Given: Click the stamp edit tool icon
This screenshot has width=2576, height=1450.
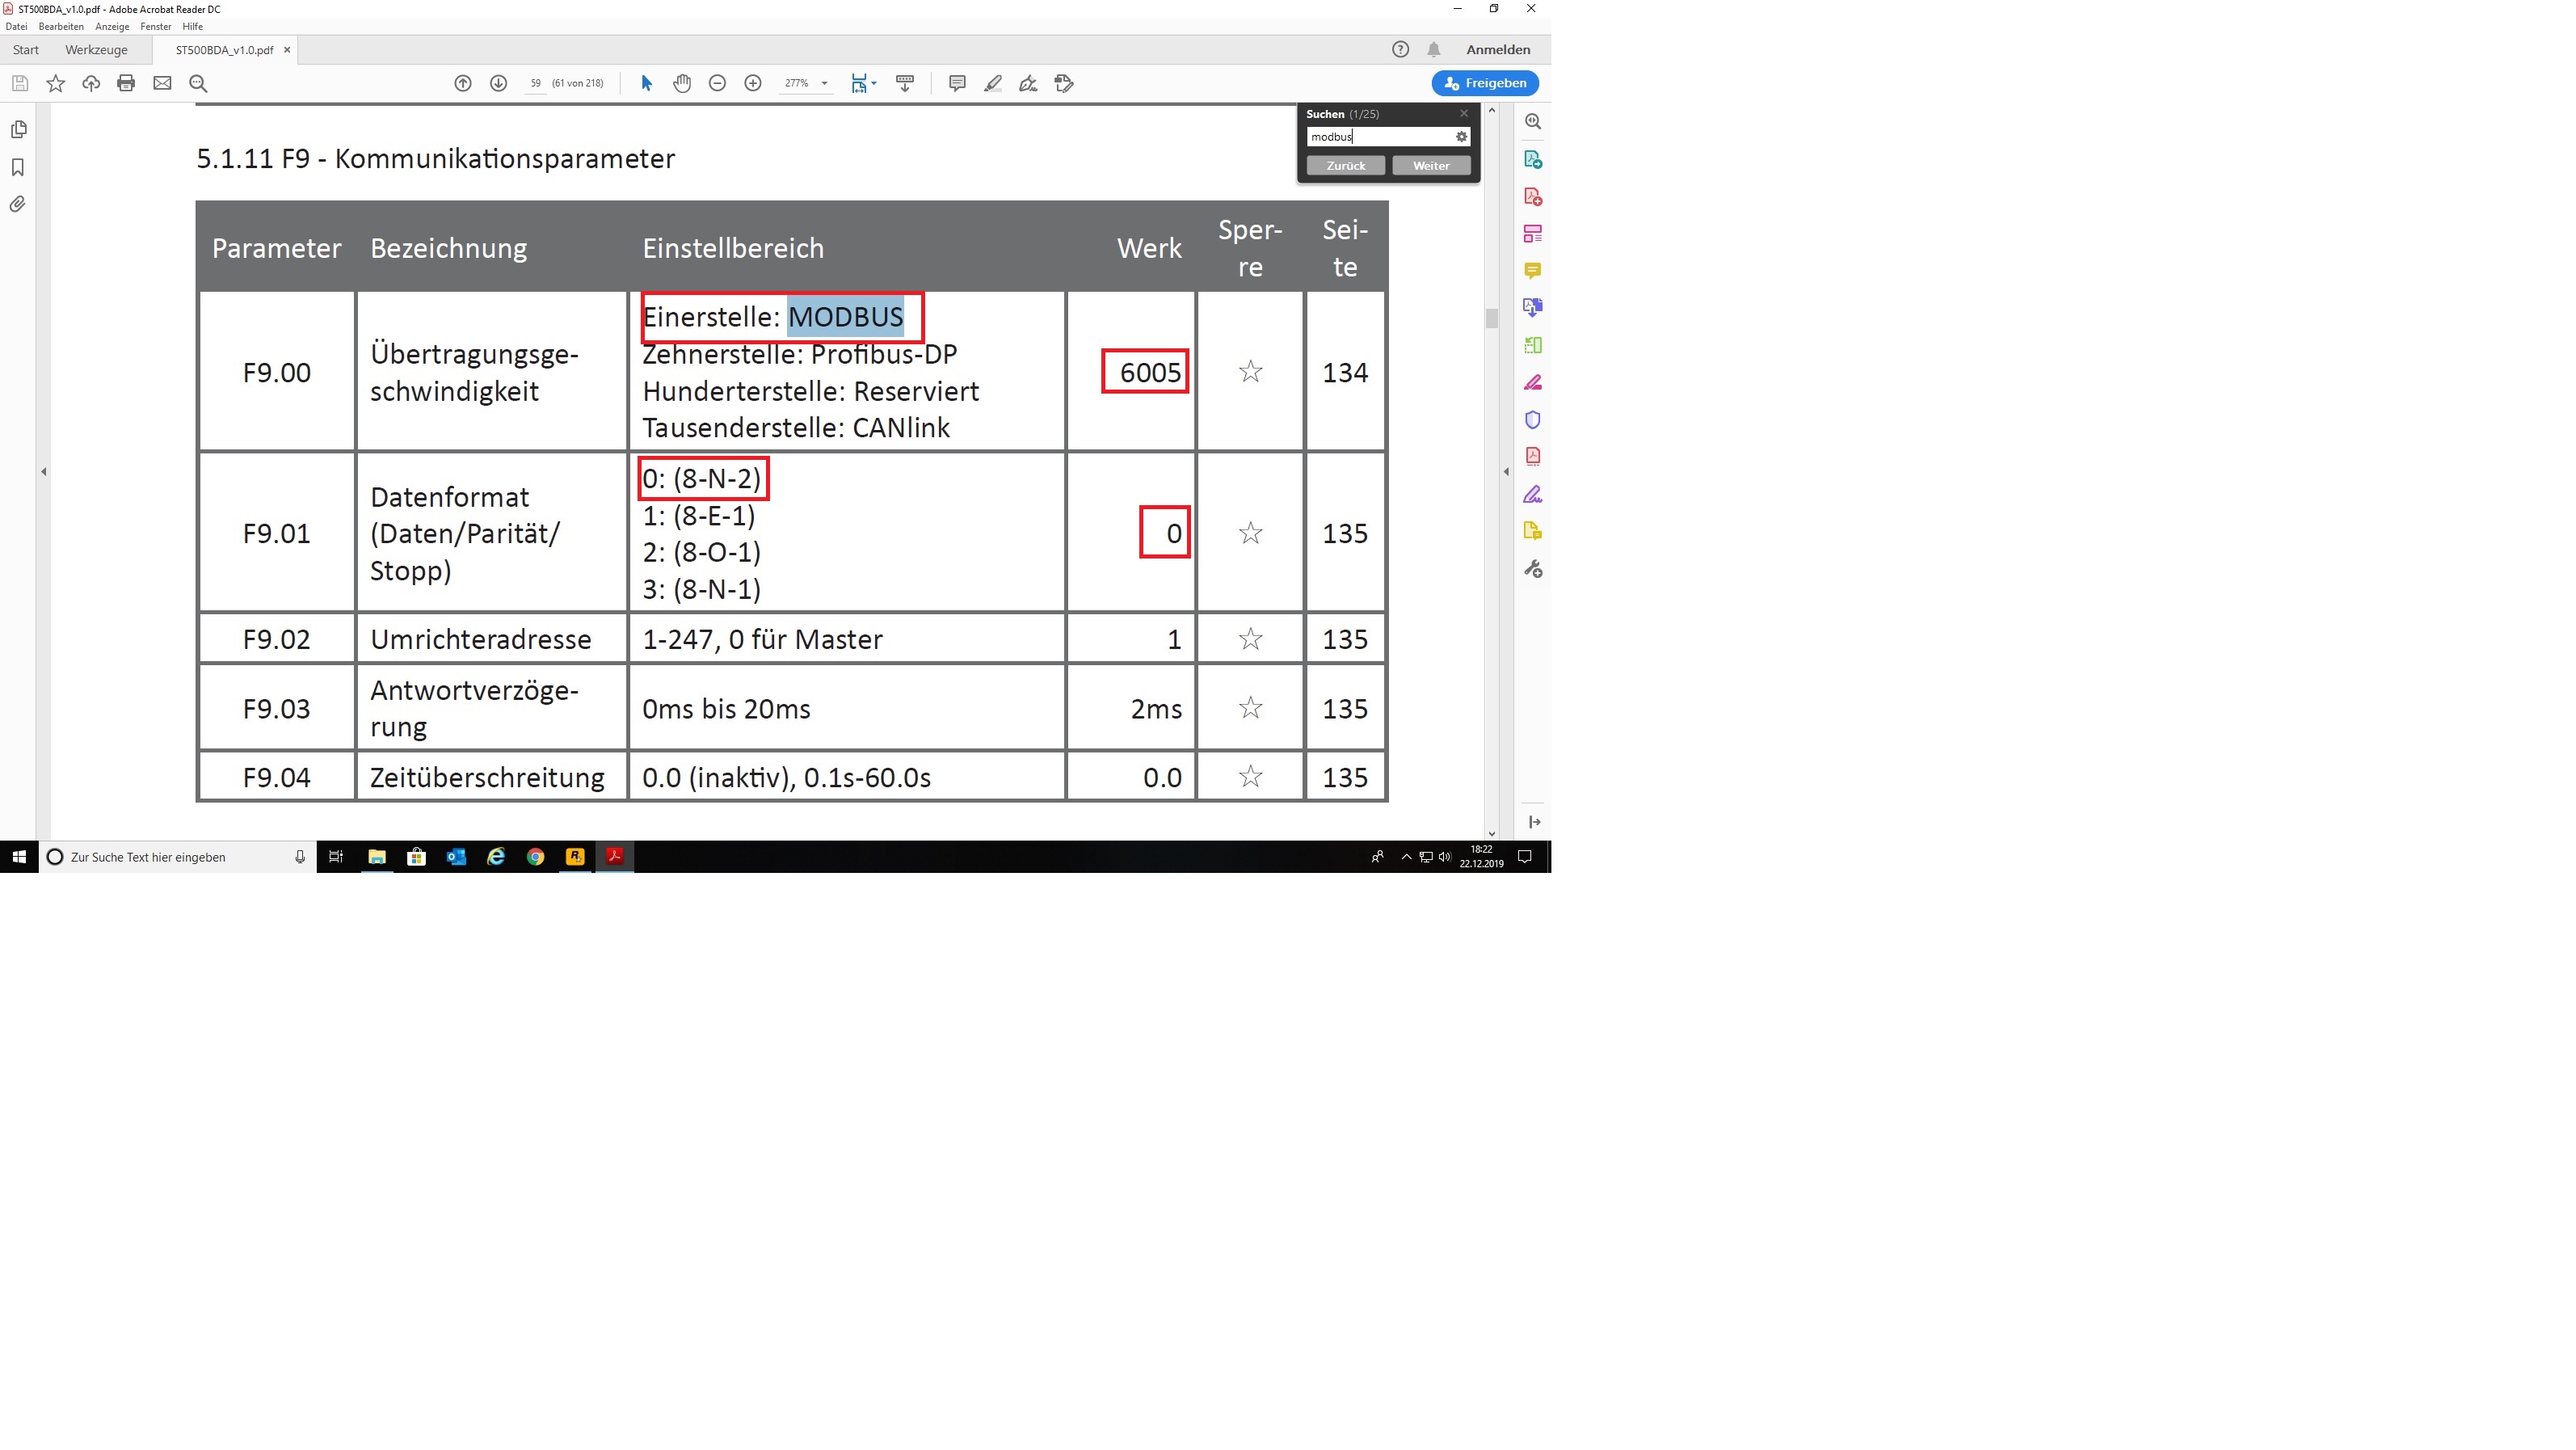Looking at the screenshot, I should (1064, 83).
